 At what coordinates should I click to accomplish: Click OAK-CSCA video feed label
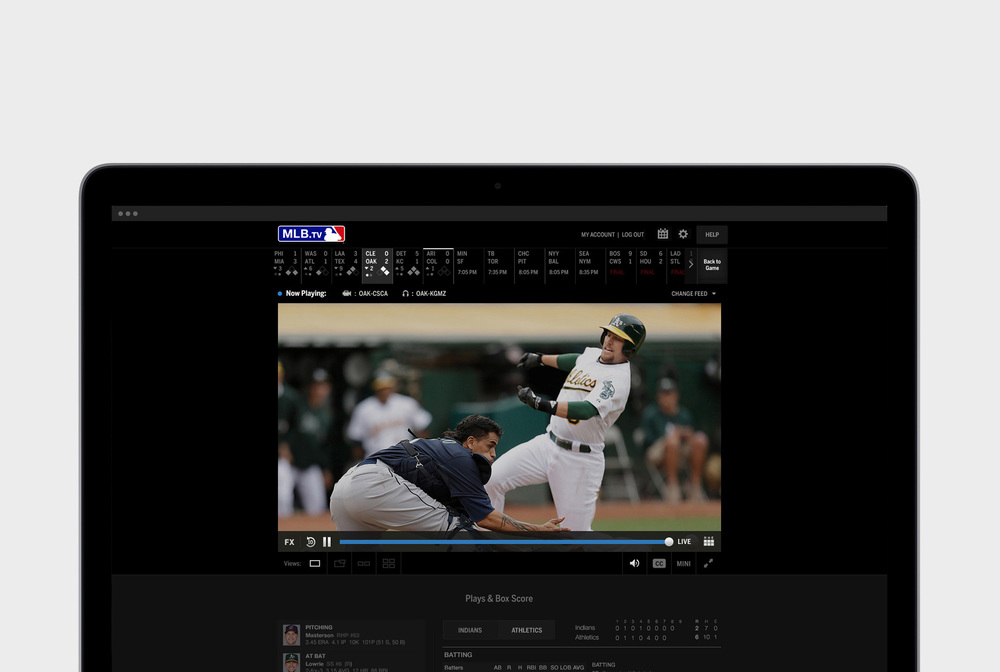[x=373, y=294]
